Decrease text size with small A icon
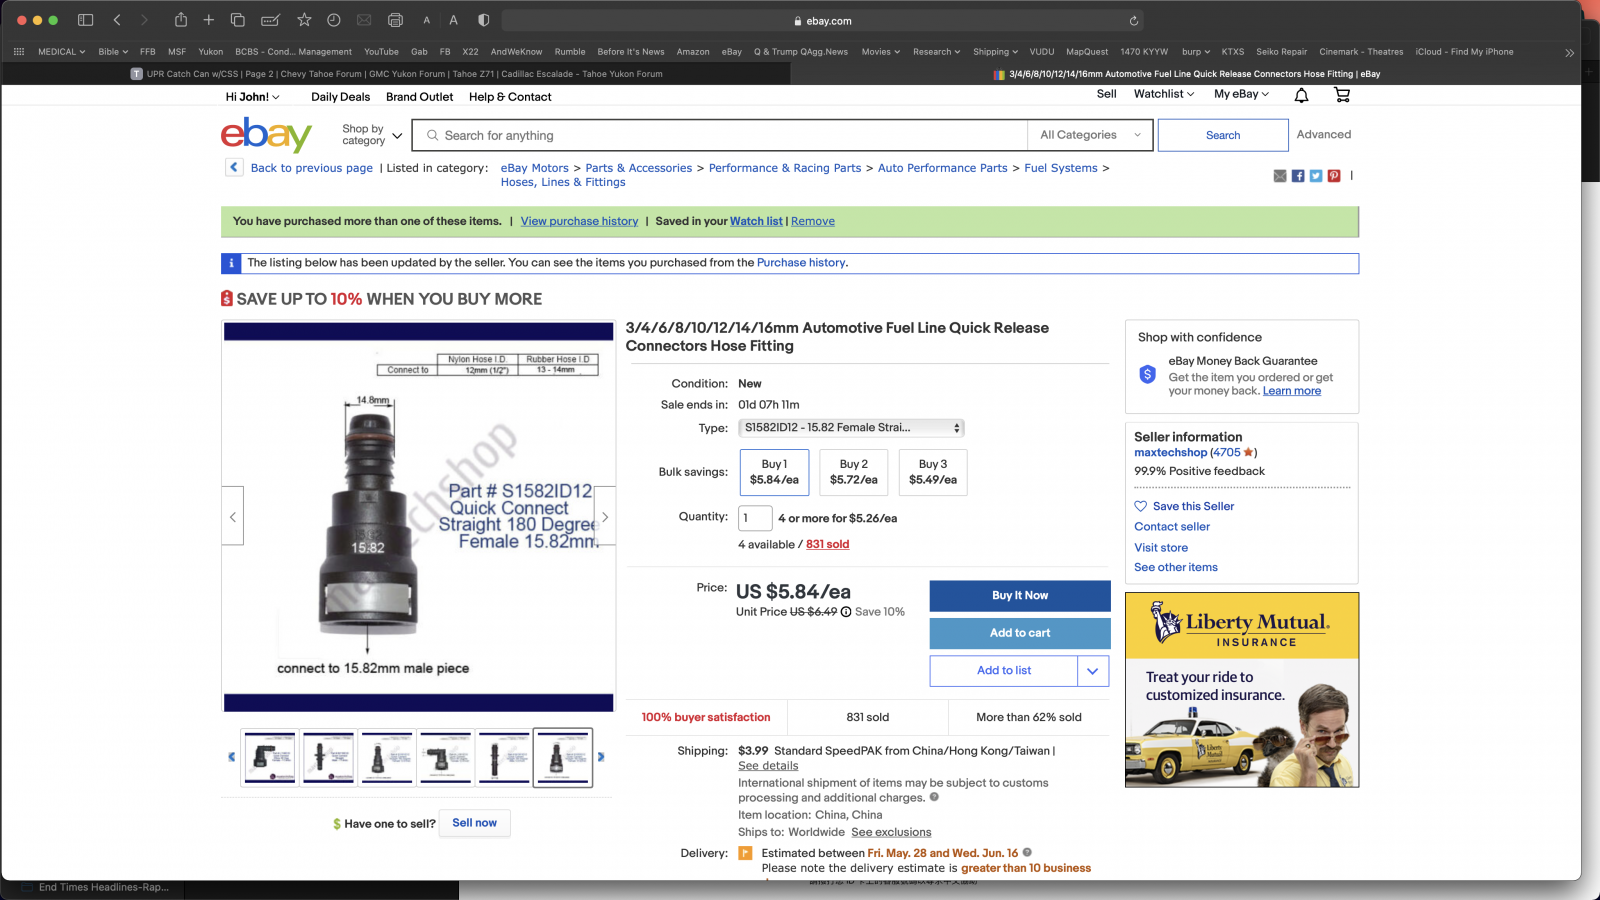1600x900 pixels. click(427, 20)
